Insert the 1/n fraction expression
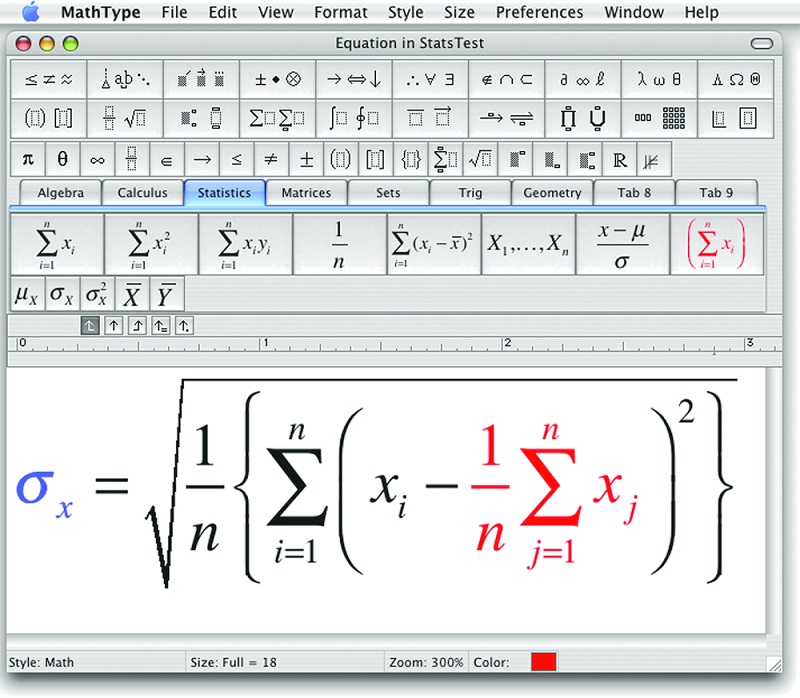The height and width of the screenshot is (698, 800). tap(339, 244)
